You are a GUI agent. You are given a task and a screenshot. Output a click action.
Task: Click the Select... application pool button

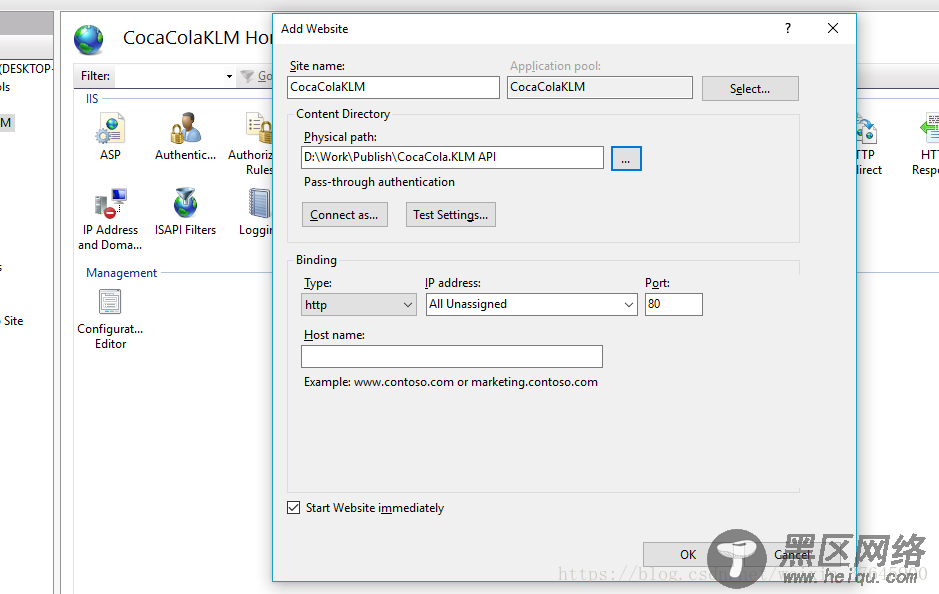point(750,89)
